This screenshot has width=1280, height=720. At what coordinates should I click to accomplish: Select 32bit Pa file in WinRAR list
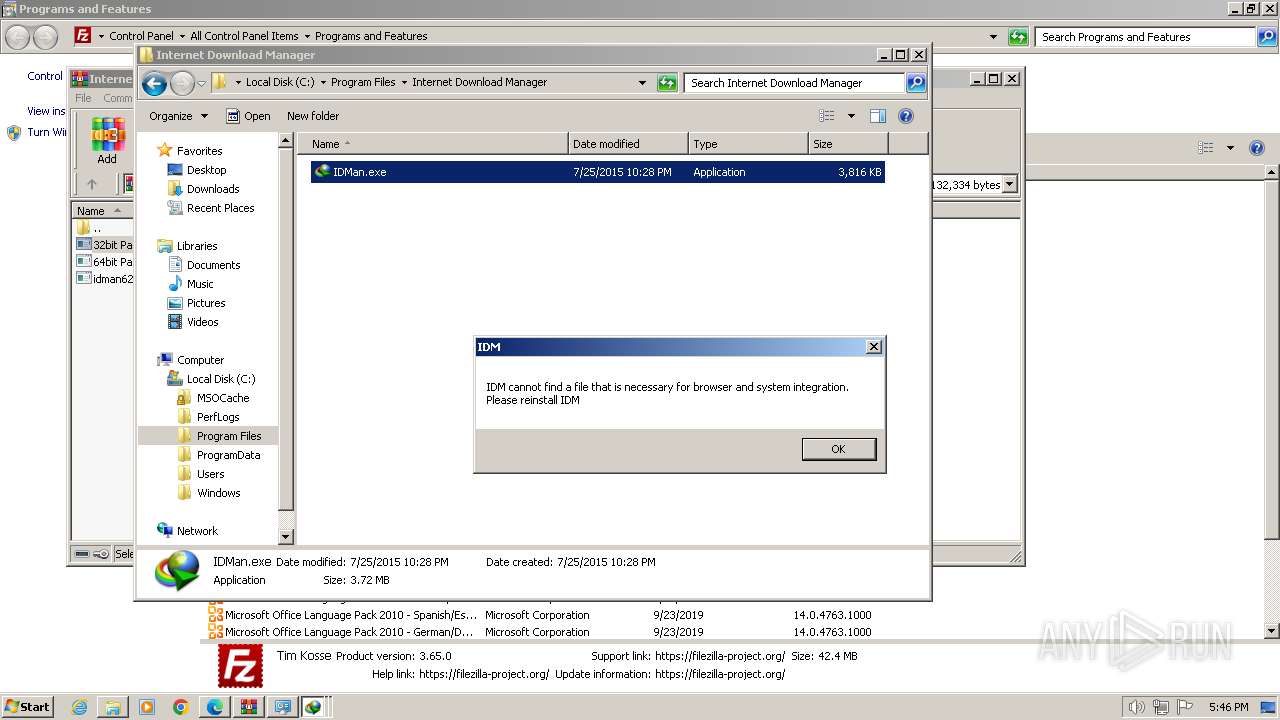(105, 245)
